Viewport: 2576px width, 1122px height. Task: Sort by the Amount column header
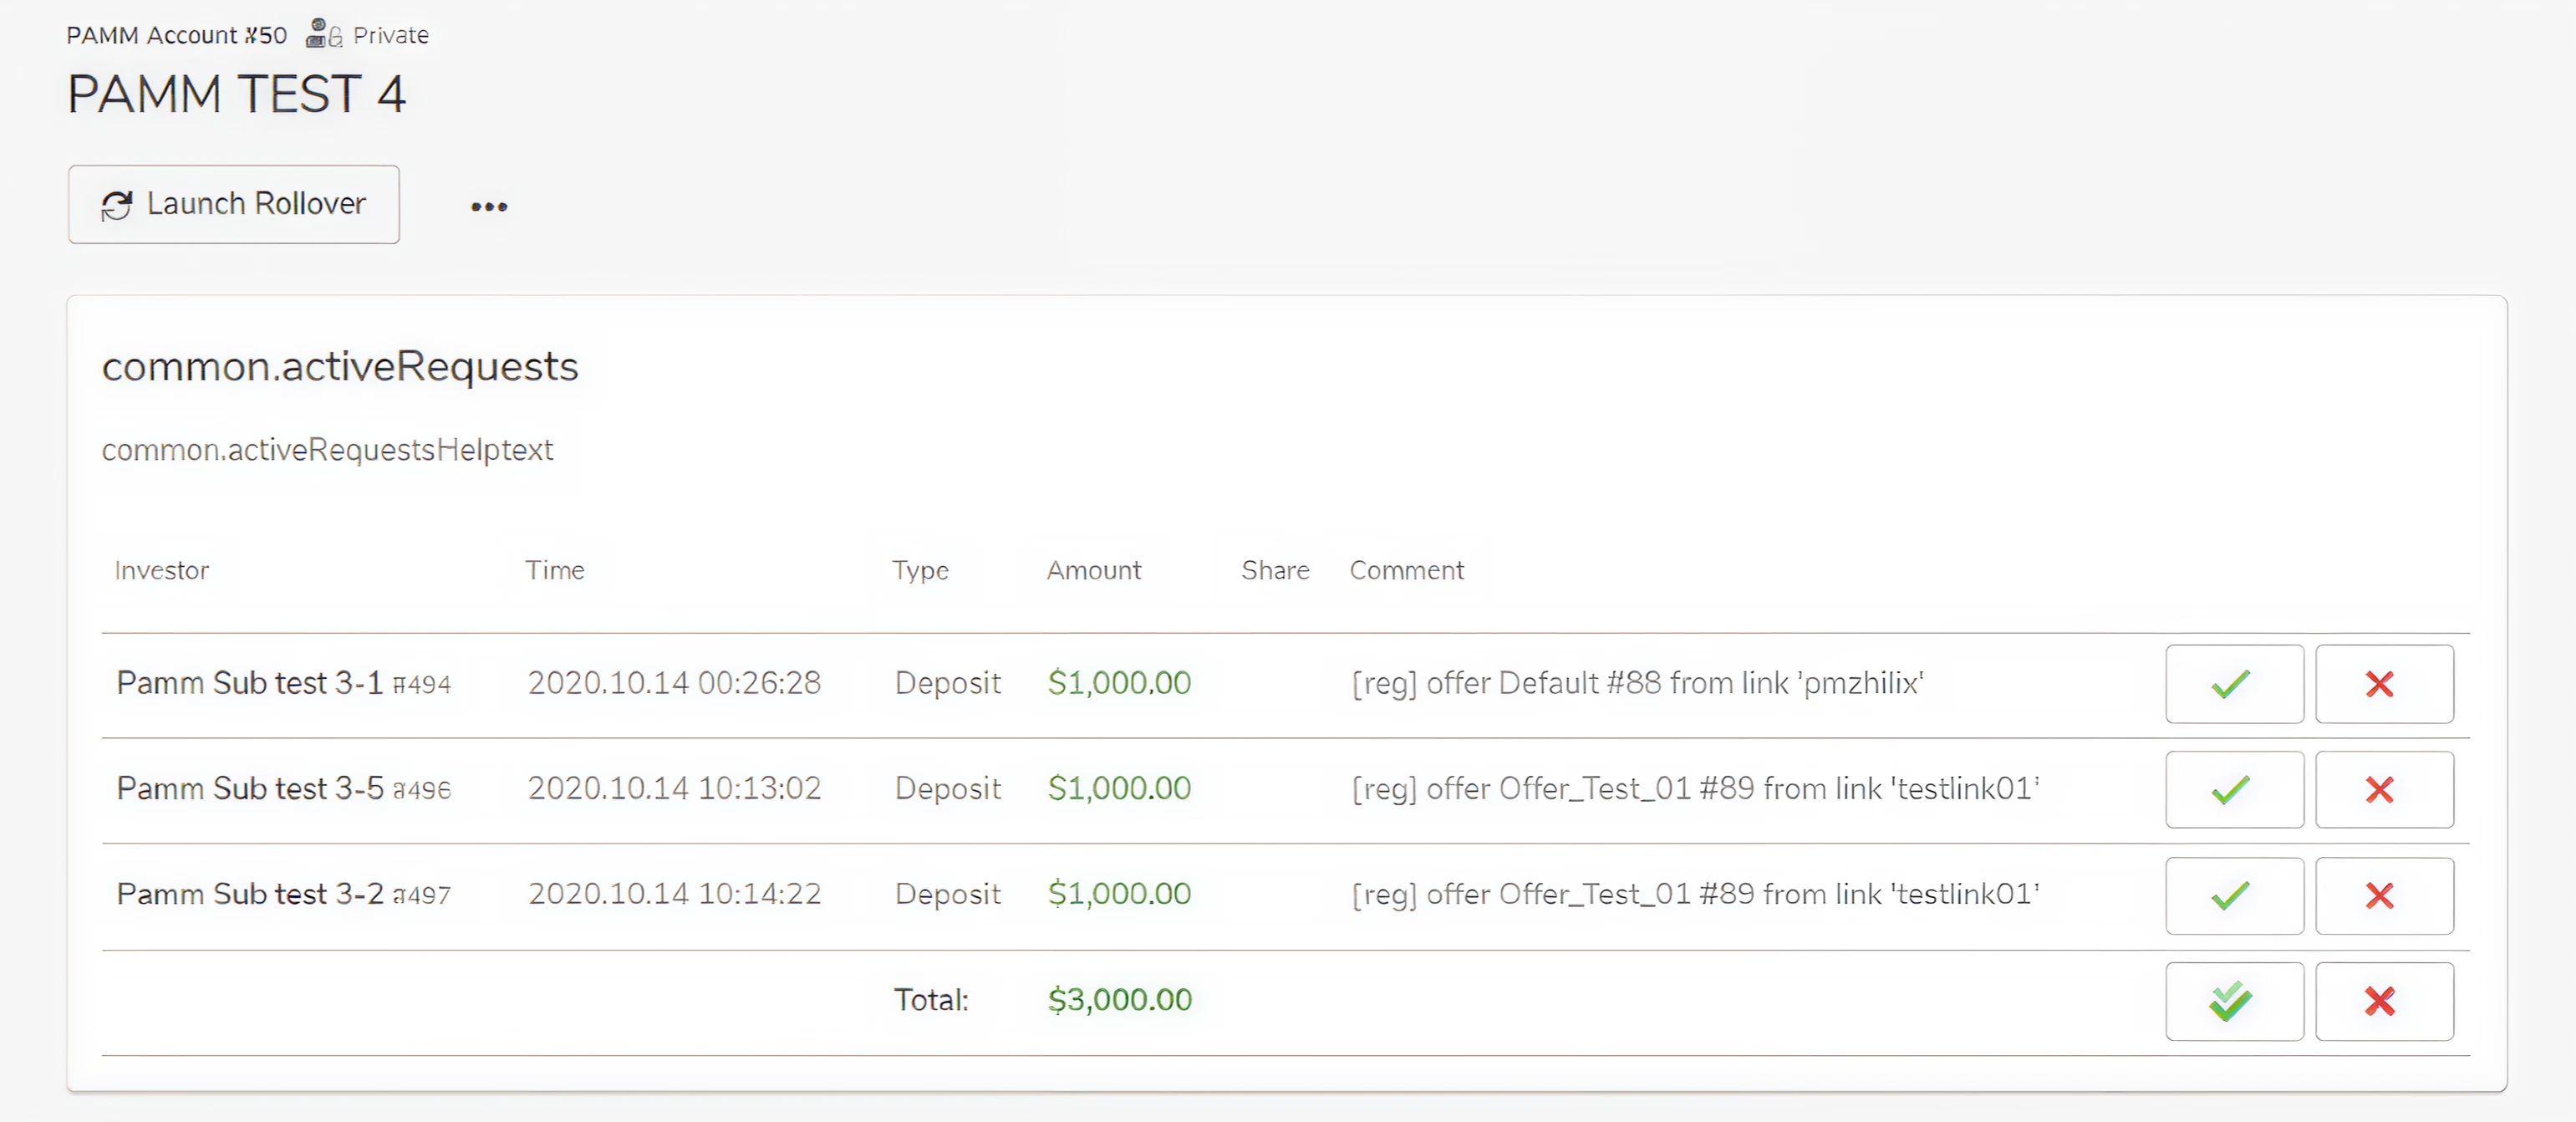click(1093, 570)
